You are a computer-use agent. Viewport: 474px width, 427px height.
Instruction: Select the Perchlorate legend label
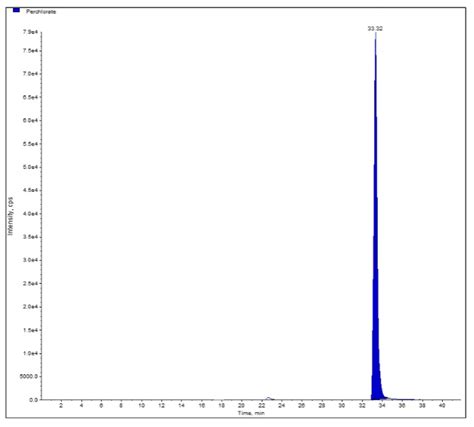pos(41,12)
